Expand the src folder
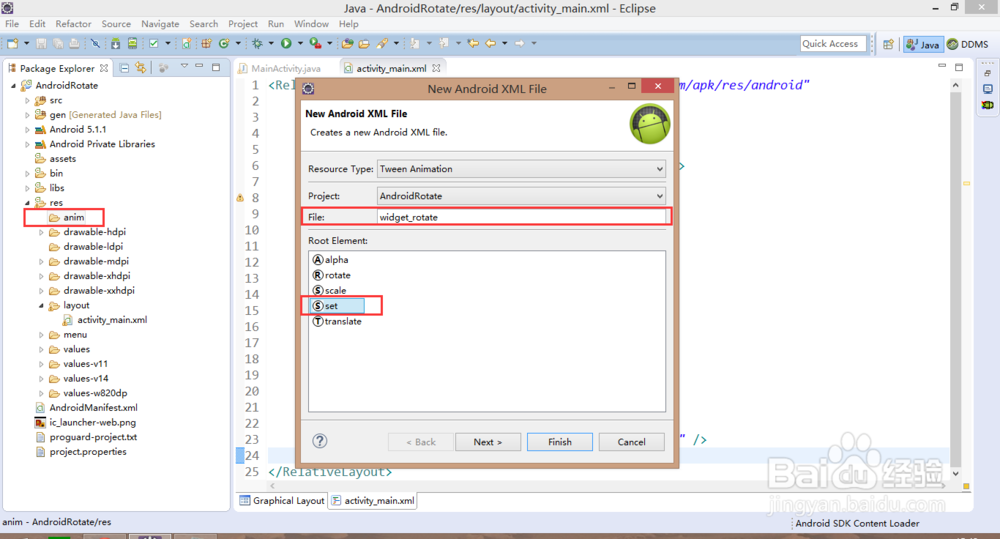 click(x=27, y=100)
